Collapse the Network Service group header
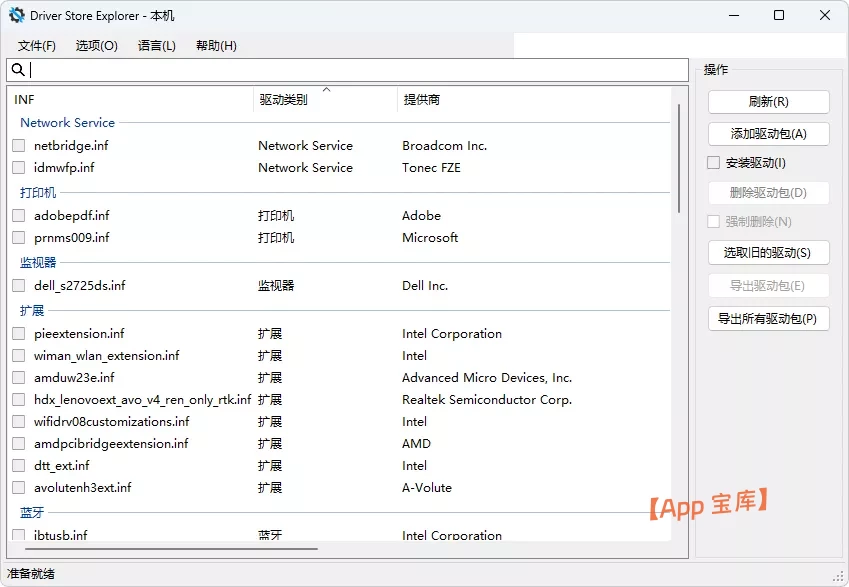The height and width of the screenshot is (587, 849). tap(67, 123)
